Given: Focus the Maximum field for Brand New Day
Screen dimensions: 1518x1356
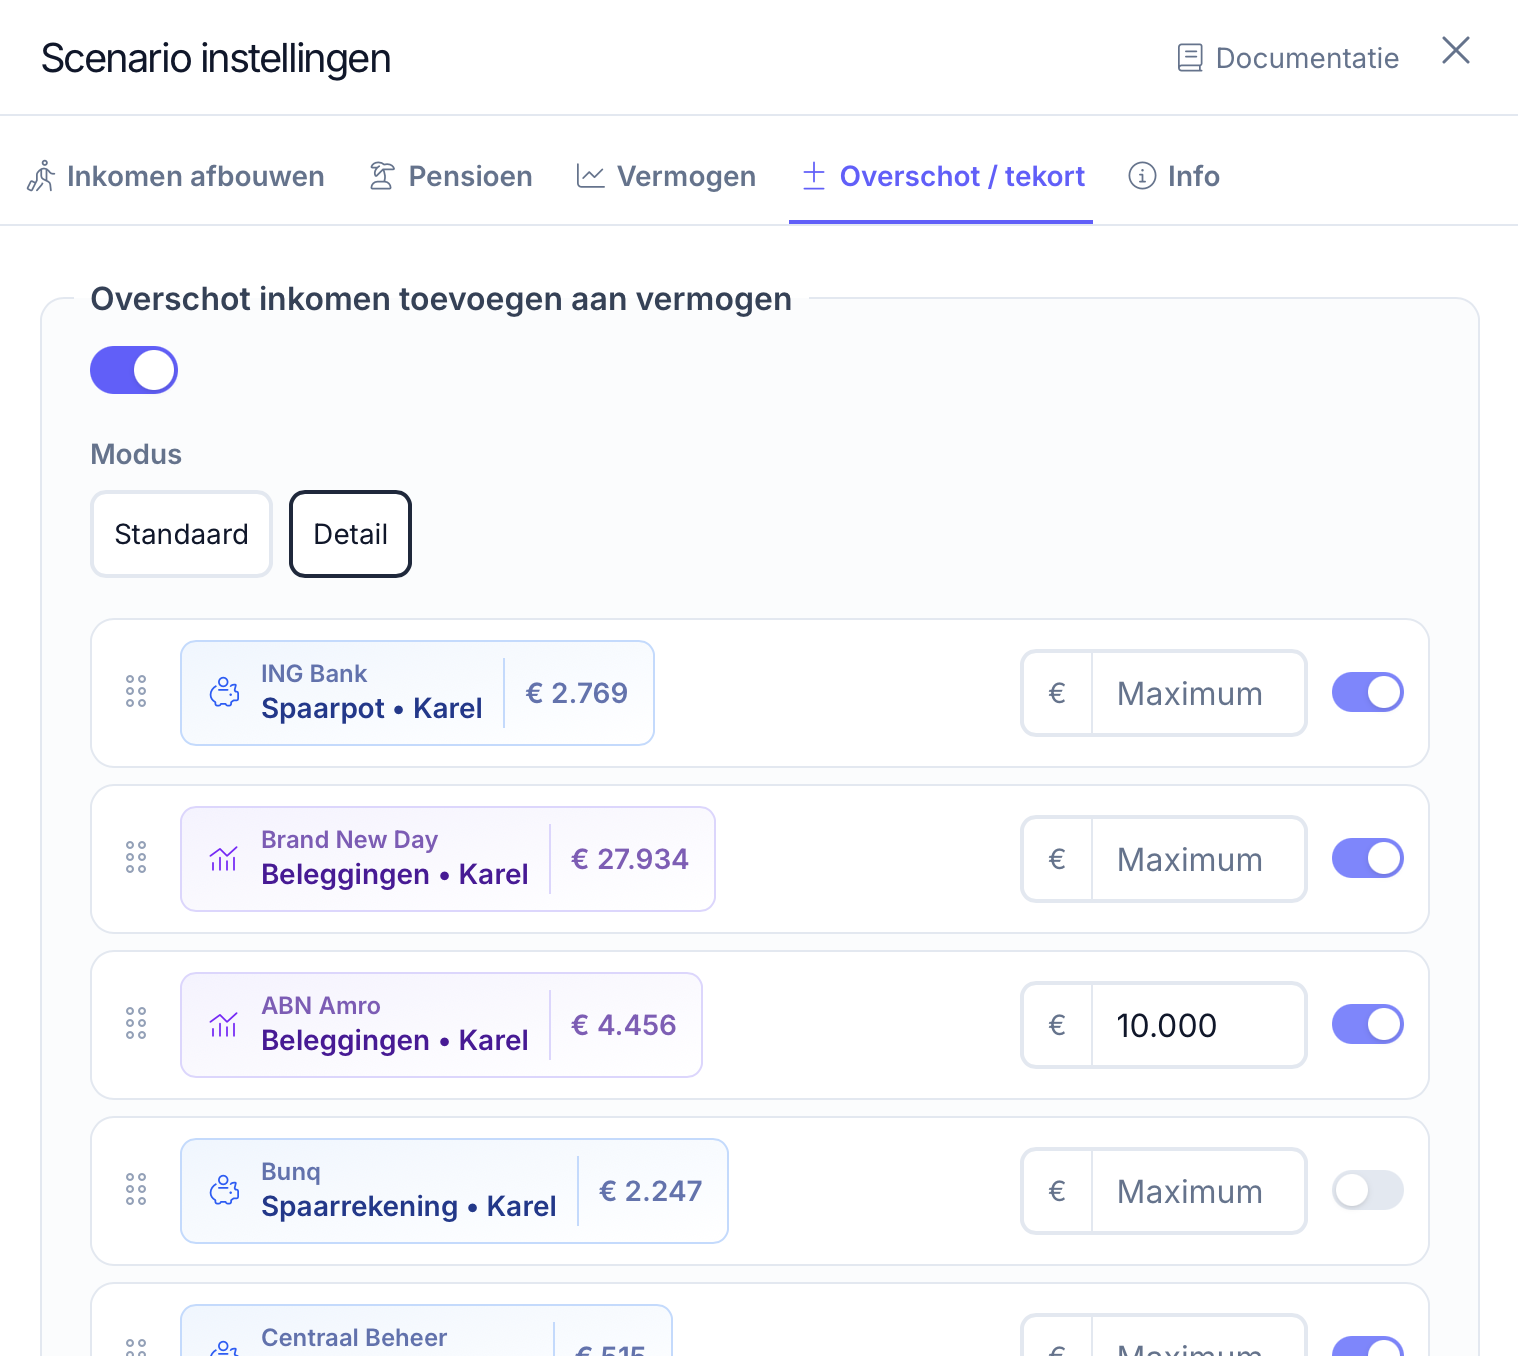Looking at the screenshot, I should (1198, 859).
